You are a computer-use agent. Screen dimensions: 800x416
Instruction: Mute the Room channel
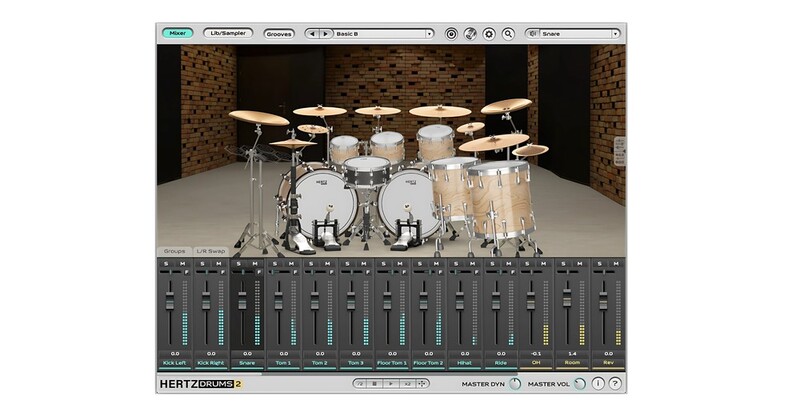[579, 264]
